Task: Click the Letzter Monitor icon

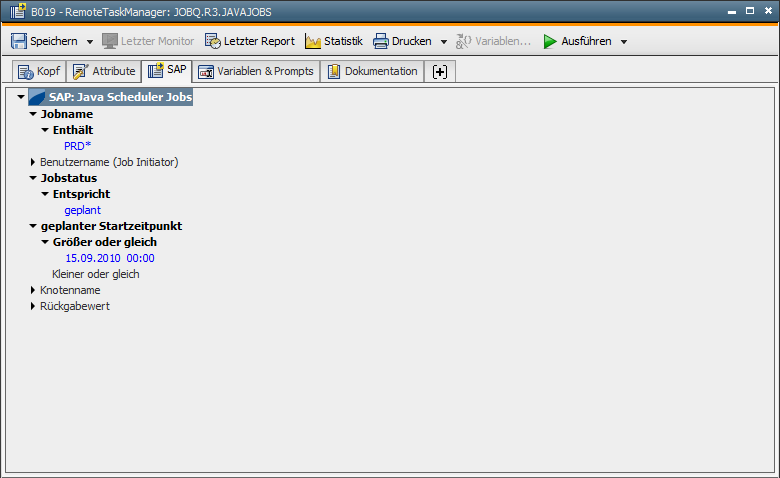Action: [110, 41]
